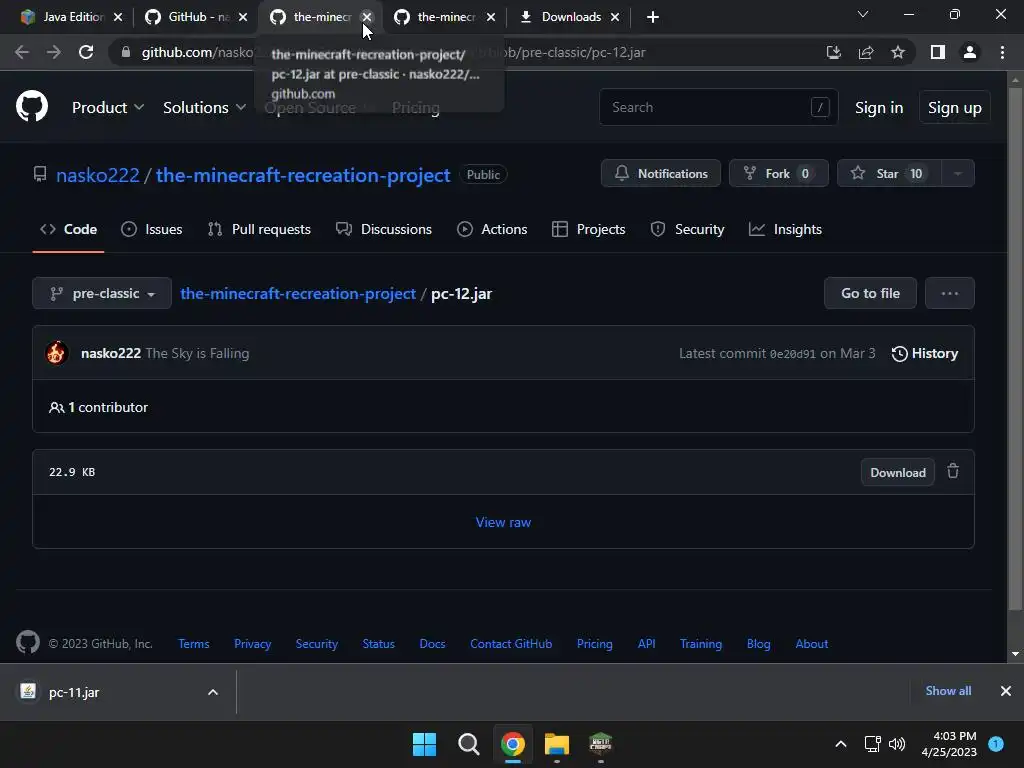Click Show all downloads
The image size is (1024, 768).
pos(948,691)
